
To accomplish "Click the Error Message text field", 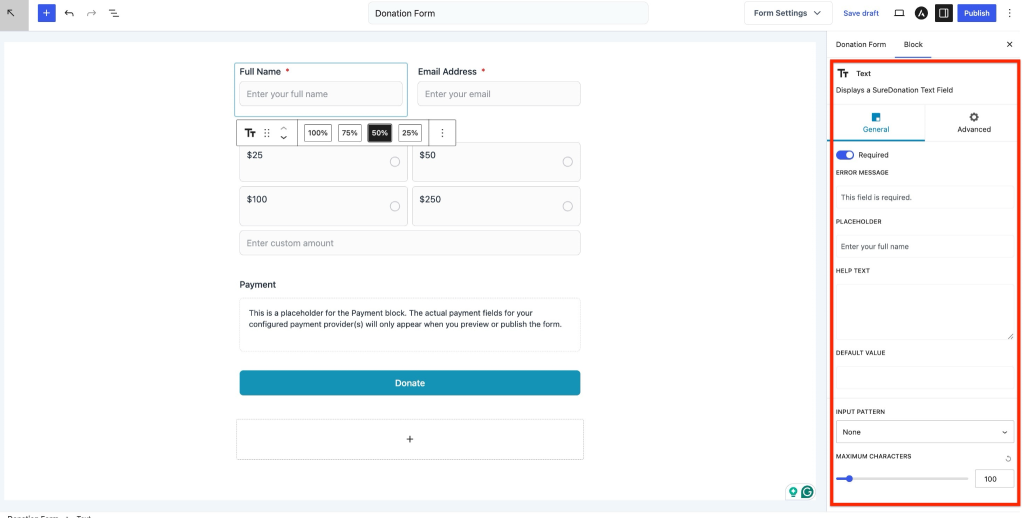I will coord(925,197).
